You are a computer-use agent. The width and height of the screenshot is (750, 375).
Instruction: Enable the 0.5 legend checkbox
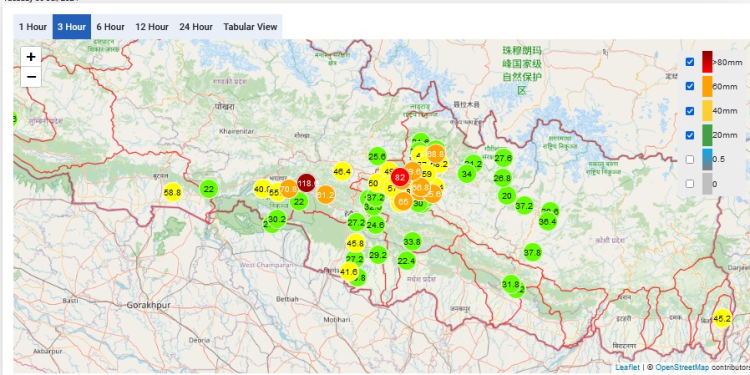pos(690,160)
